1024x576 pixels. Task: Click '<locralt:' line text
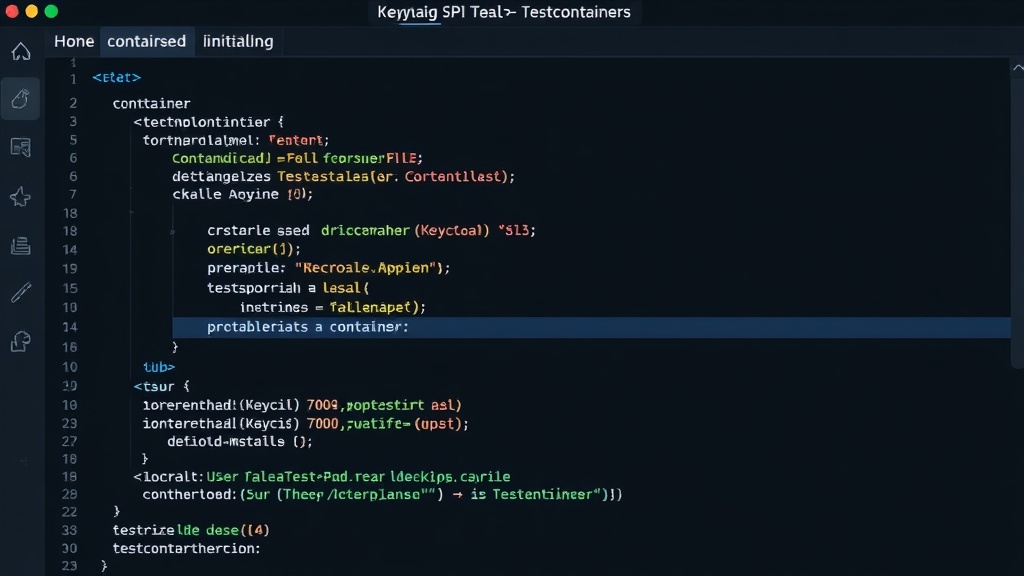coord(168,477)
